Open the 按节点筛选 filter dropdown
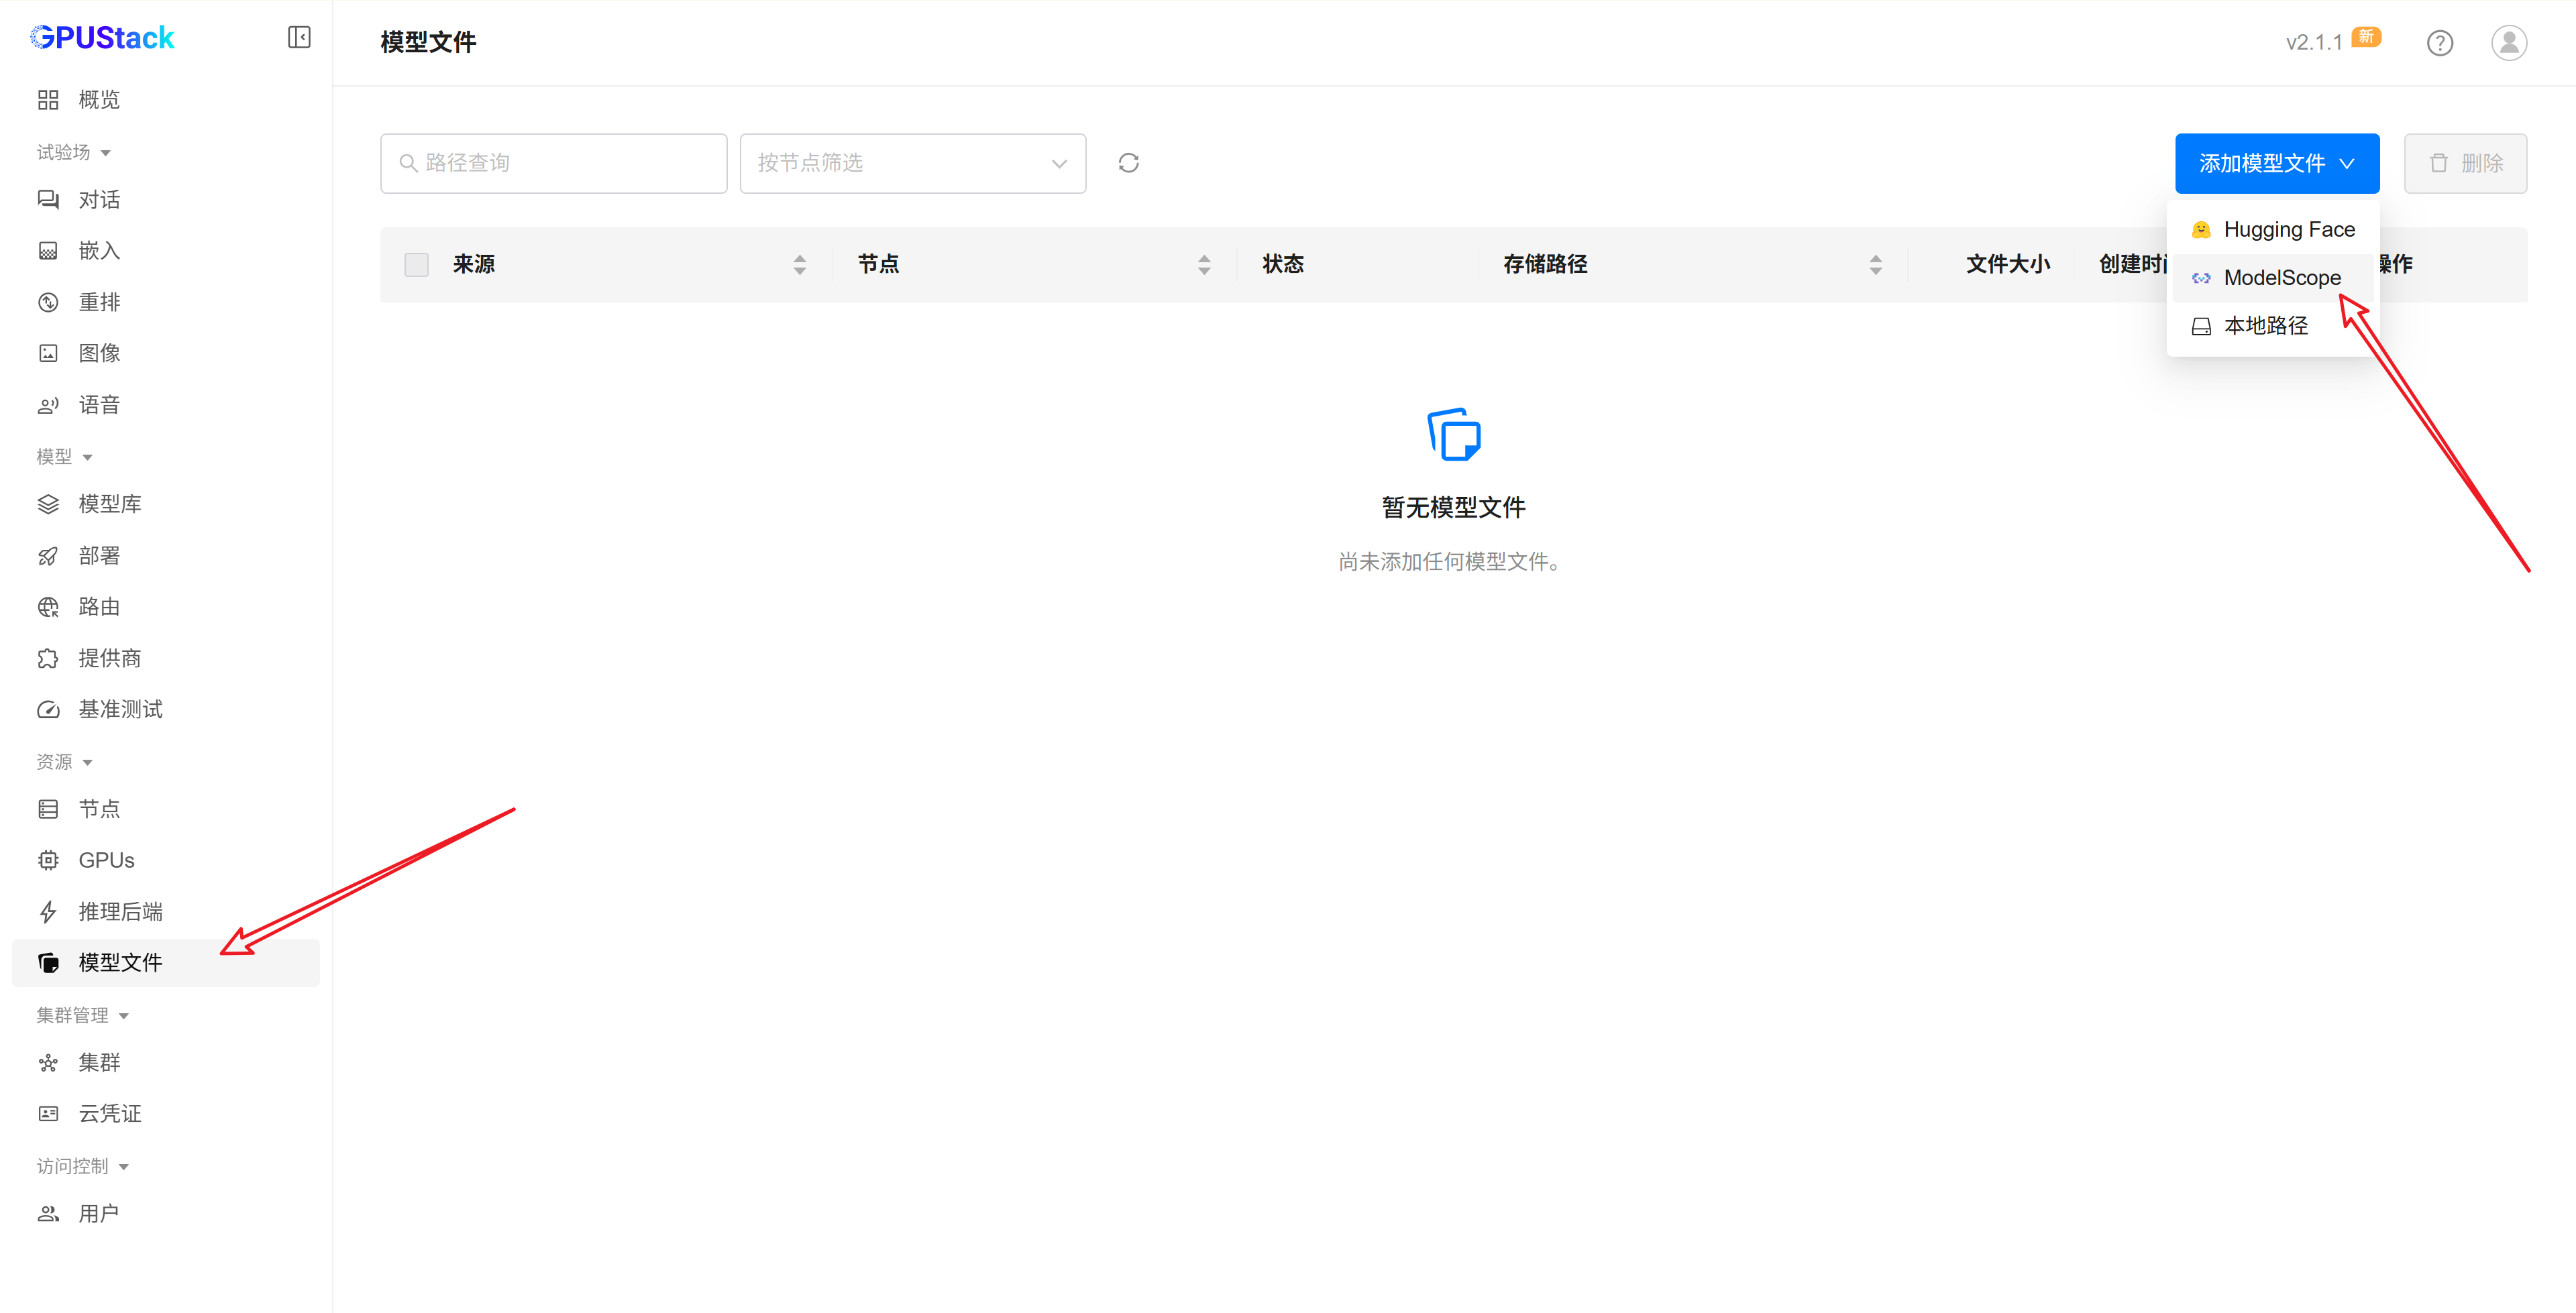 tap(912, 163)
